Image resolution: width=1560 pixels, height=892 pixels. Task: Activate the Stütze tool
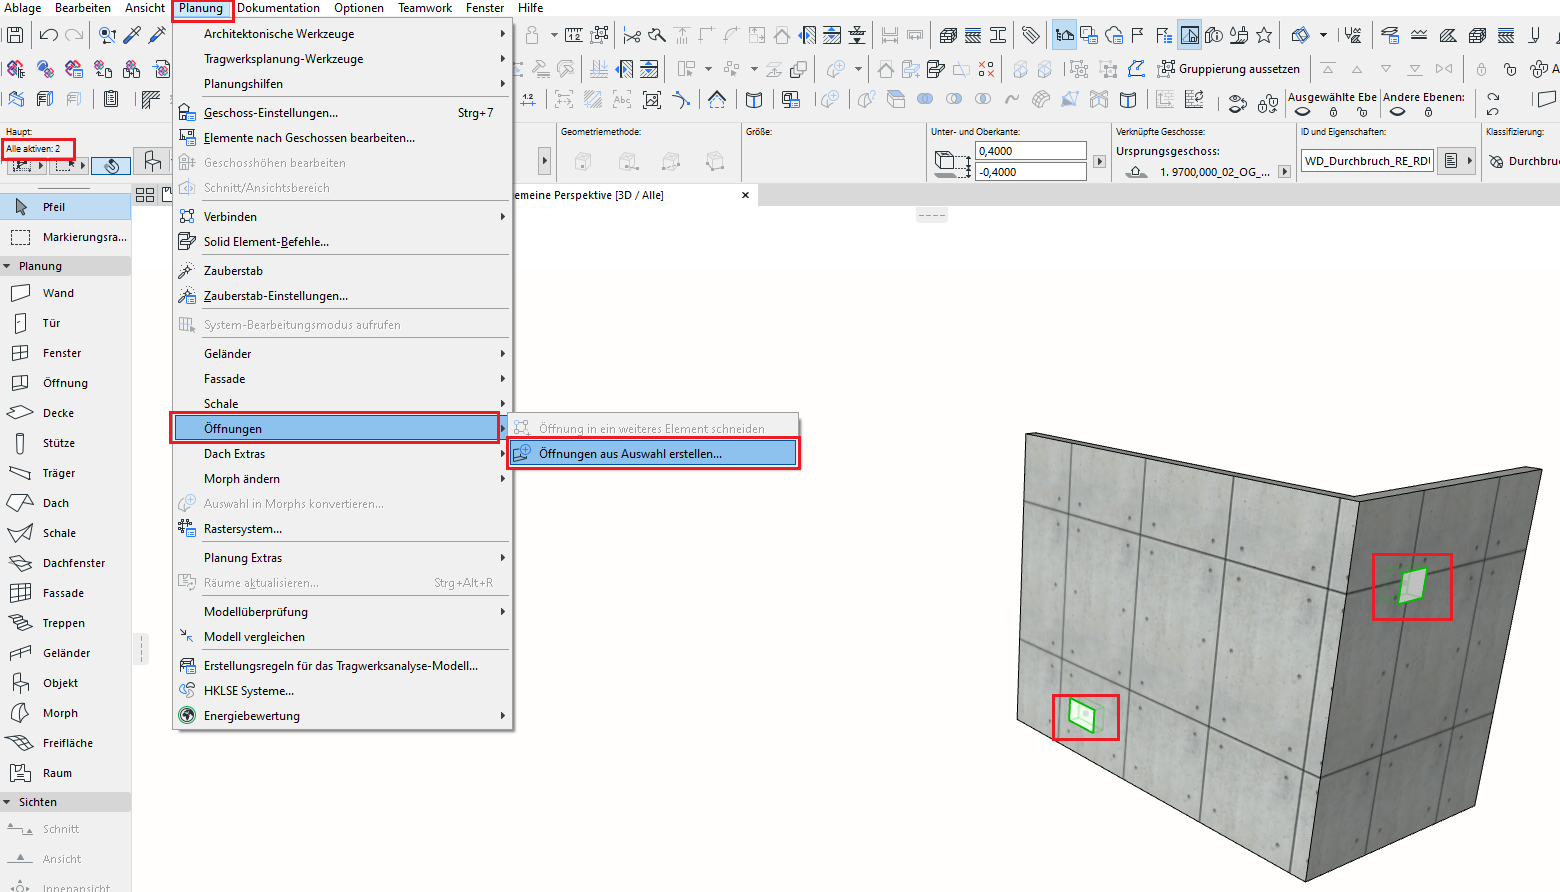58,443
